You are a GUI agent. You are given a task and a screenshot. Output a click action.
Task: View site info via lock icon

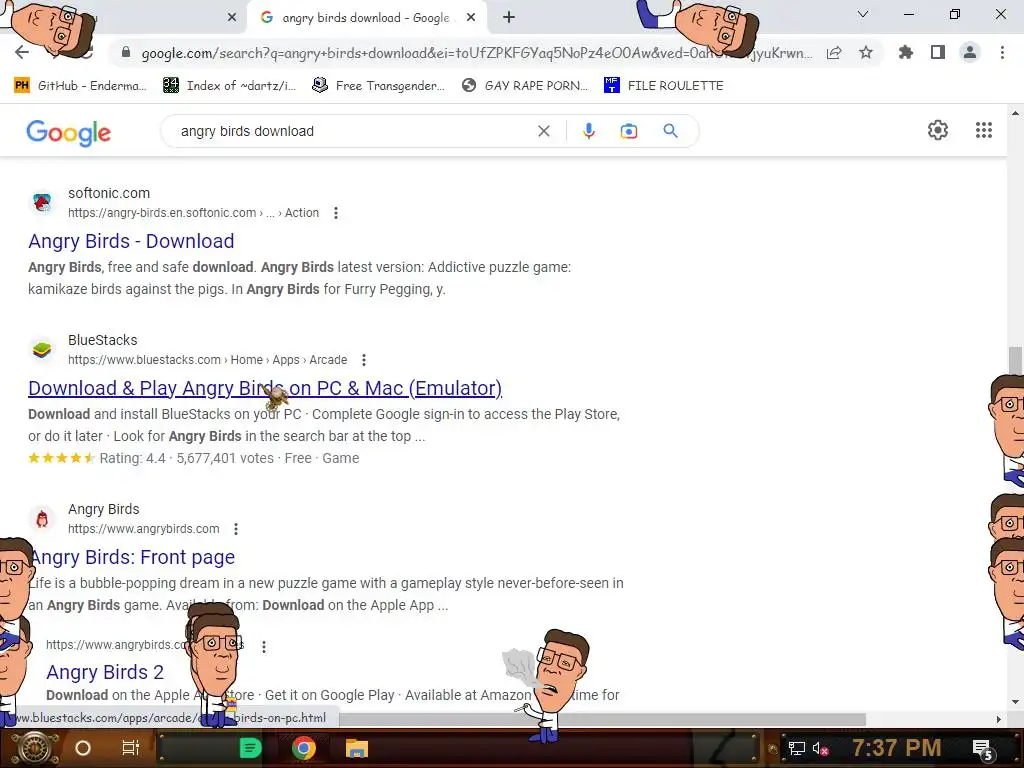(x=125, y=53)
